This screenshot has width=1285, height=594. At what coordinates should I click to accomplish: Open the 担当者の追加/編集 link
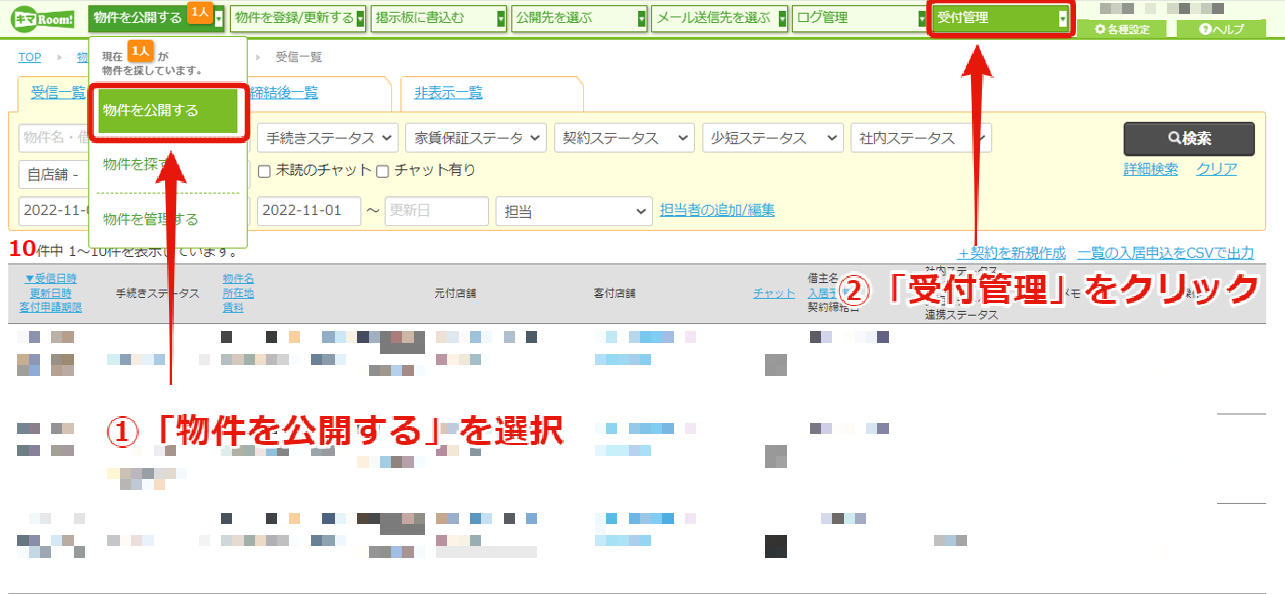coord(717,210)
